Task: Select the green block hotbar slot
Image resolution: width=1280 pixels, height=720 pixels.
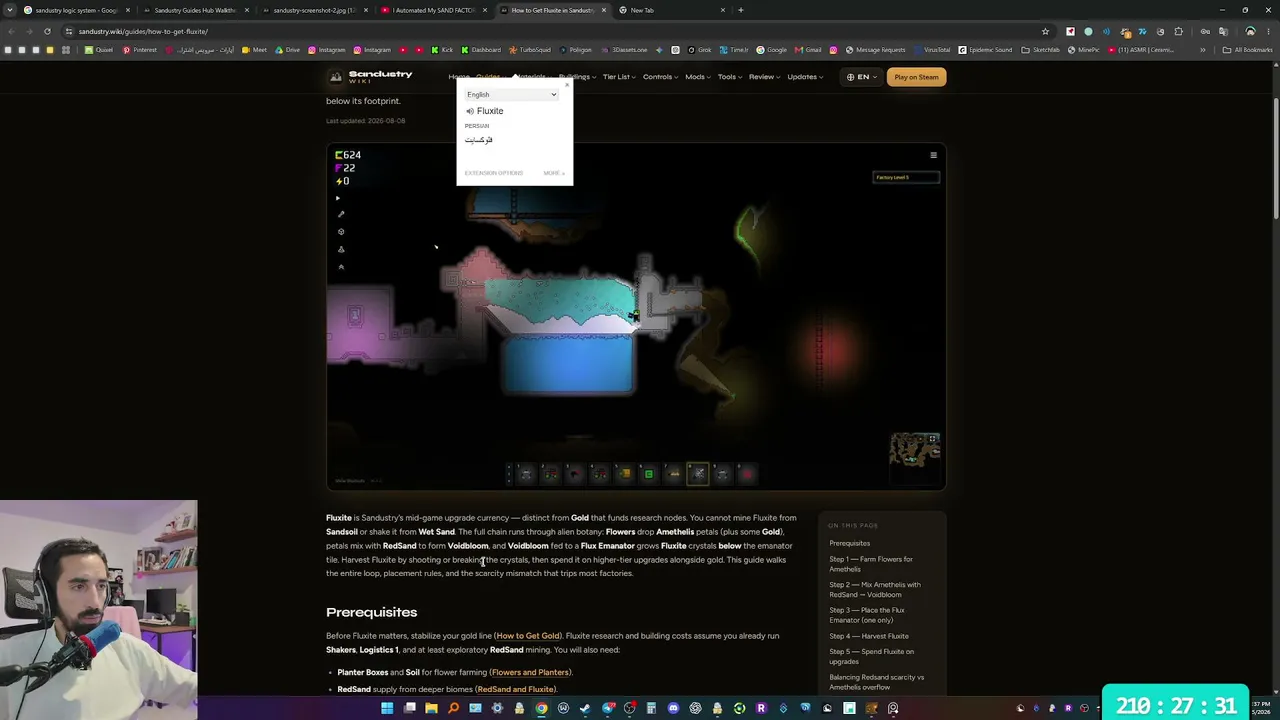Action: pos(649,474)
